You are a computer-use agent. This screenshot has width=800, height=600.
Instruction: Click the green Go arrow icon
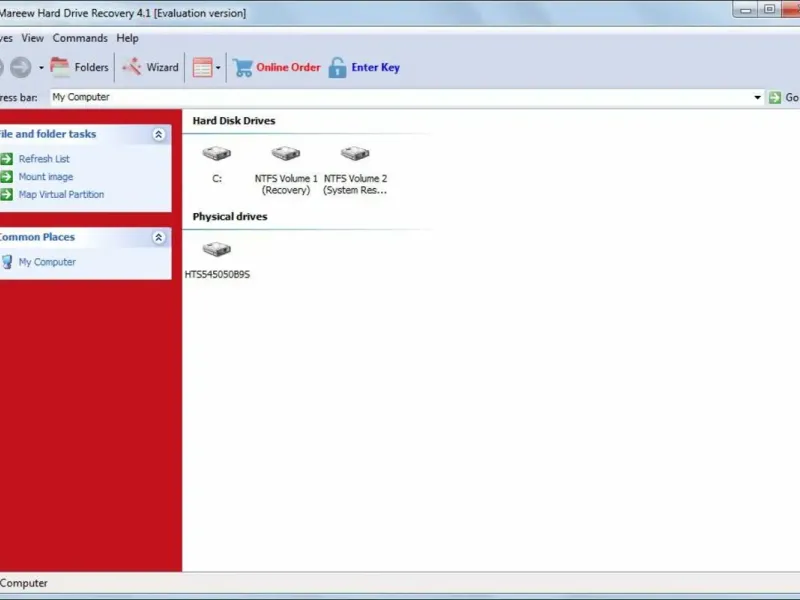pyautogui.click(x=774, y=97)
